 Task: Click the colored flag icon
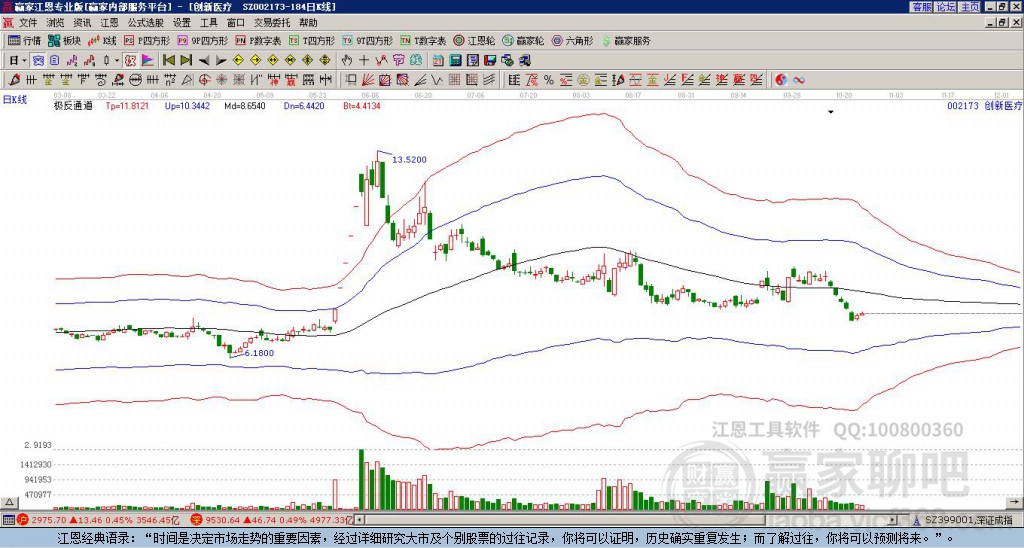pos(148,61)
